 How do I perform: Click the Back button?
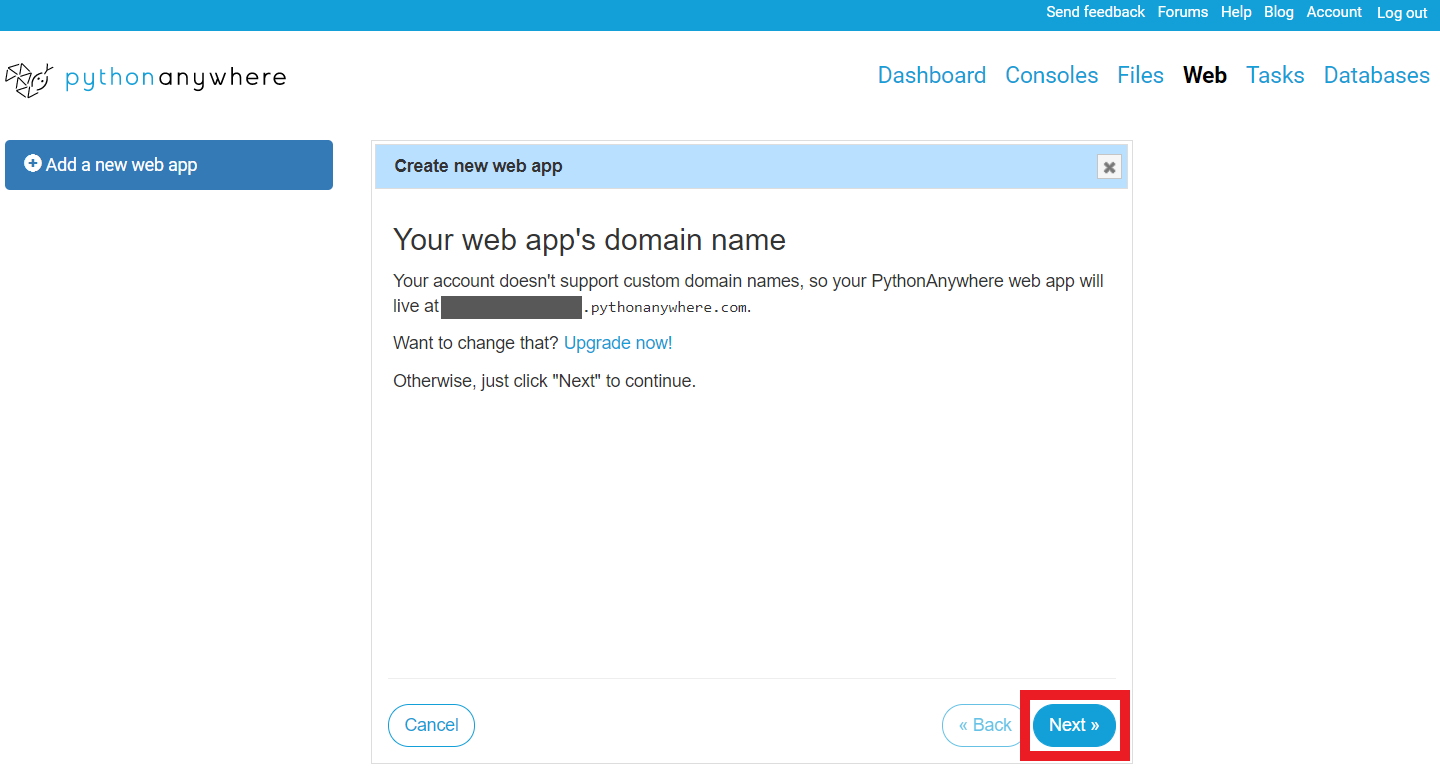click(983, 725)
